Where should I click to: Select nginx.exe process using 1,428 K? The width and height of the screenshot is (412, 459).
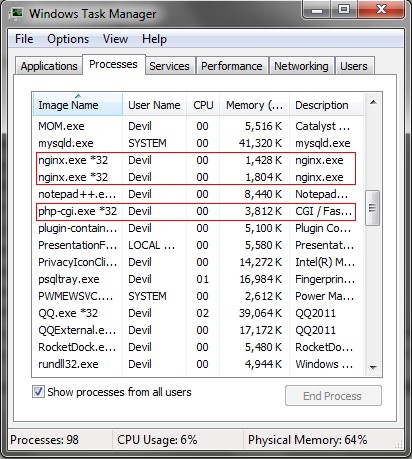click(x=198, y=160)
